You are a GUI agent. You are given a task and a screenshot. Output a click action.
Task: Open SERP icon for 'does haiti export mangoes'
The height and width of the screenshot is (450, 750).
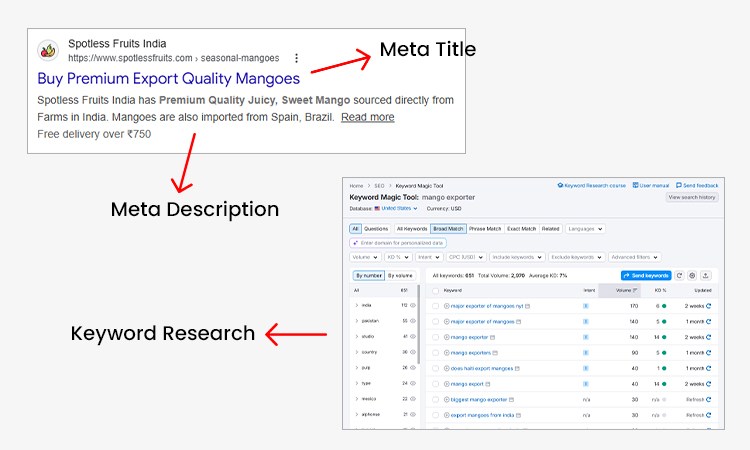pos(517,369)
